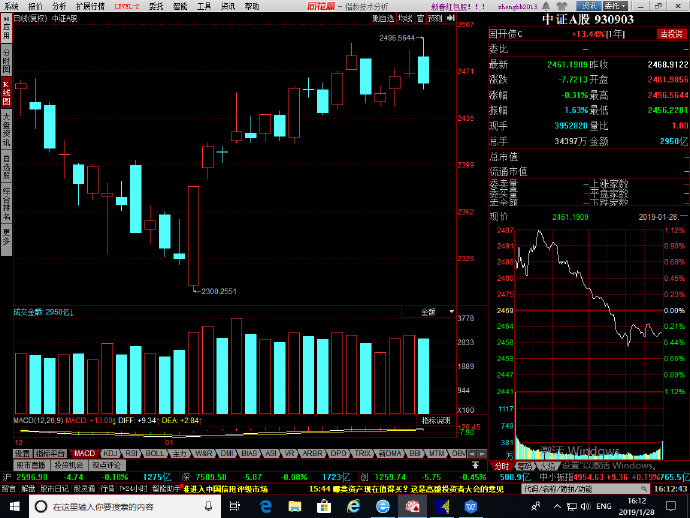690x518 pixels.
Task: Open the 智能 menu
Action: (180, 6)
